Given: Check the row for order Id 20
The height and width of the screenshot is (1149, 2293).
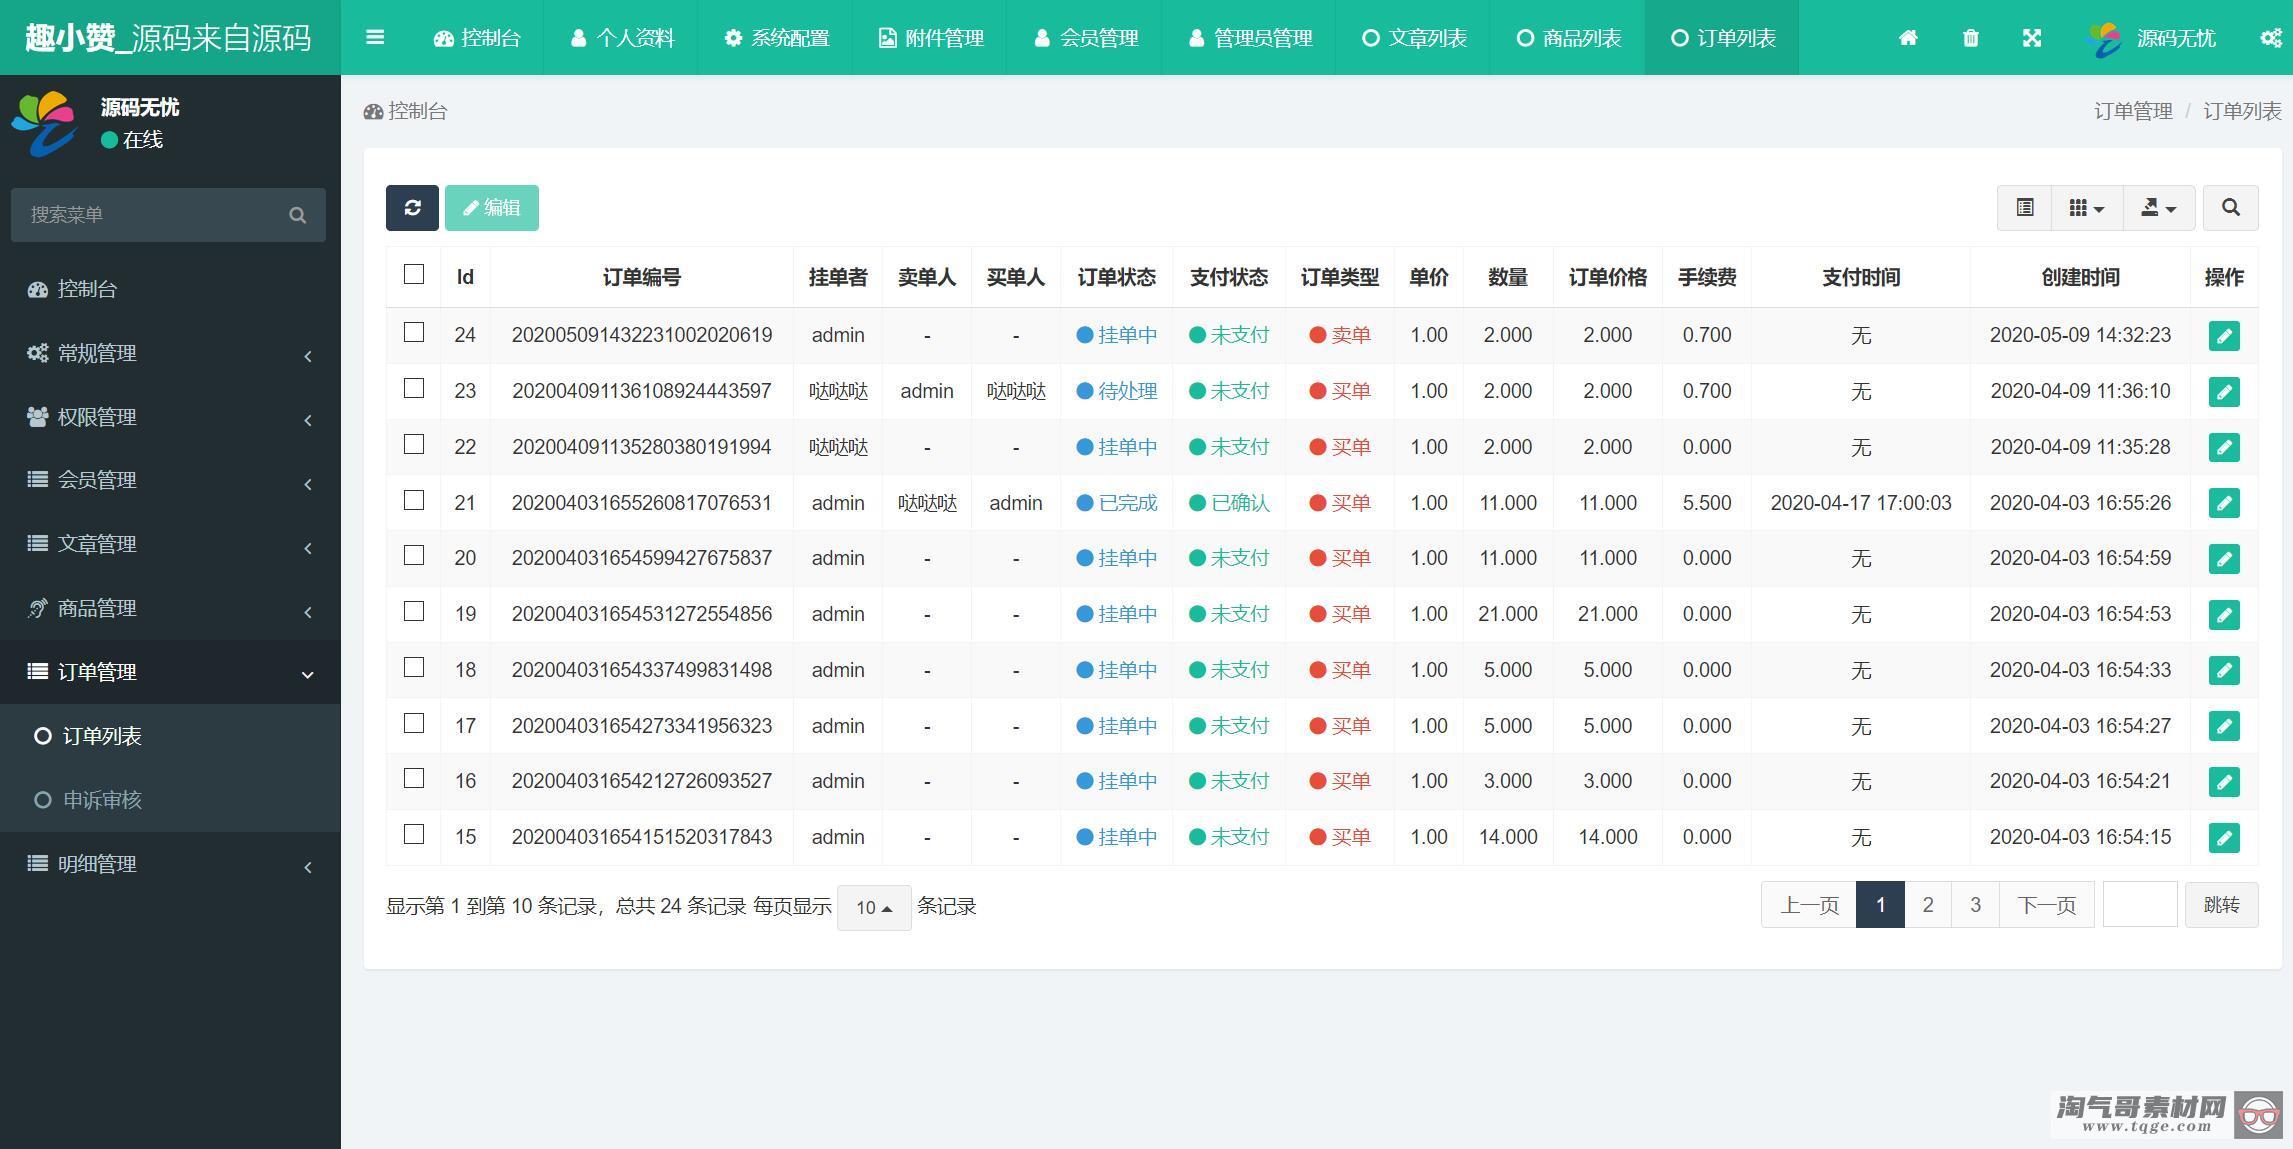Looking at the screenshot, I should (x=414, y=555).
